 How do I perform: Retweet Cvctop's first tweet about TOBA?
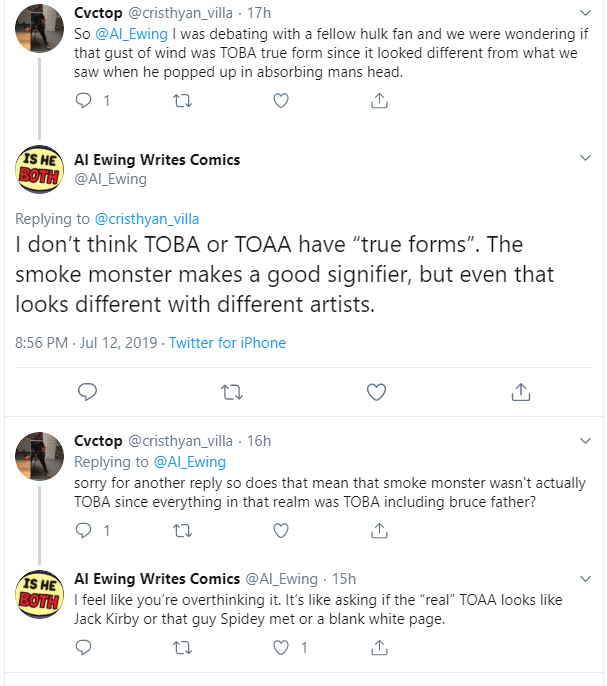[182, 100]
